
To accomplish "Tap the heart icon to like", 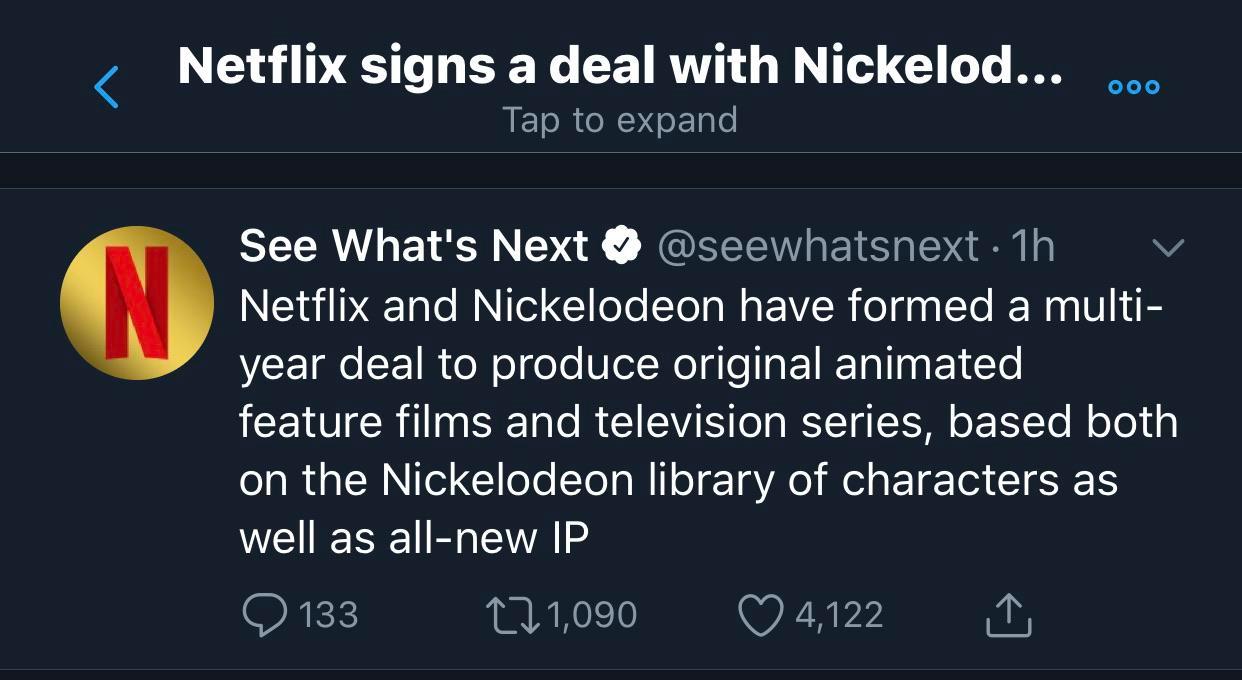I will click(759, 616).
